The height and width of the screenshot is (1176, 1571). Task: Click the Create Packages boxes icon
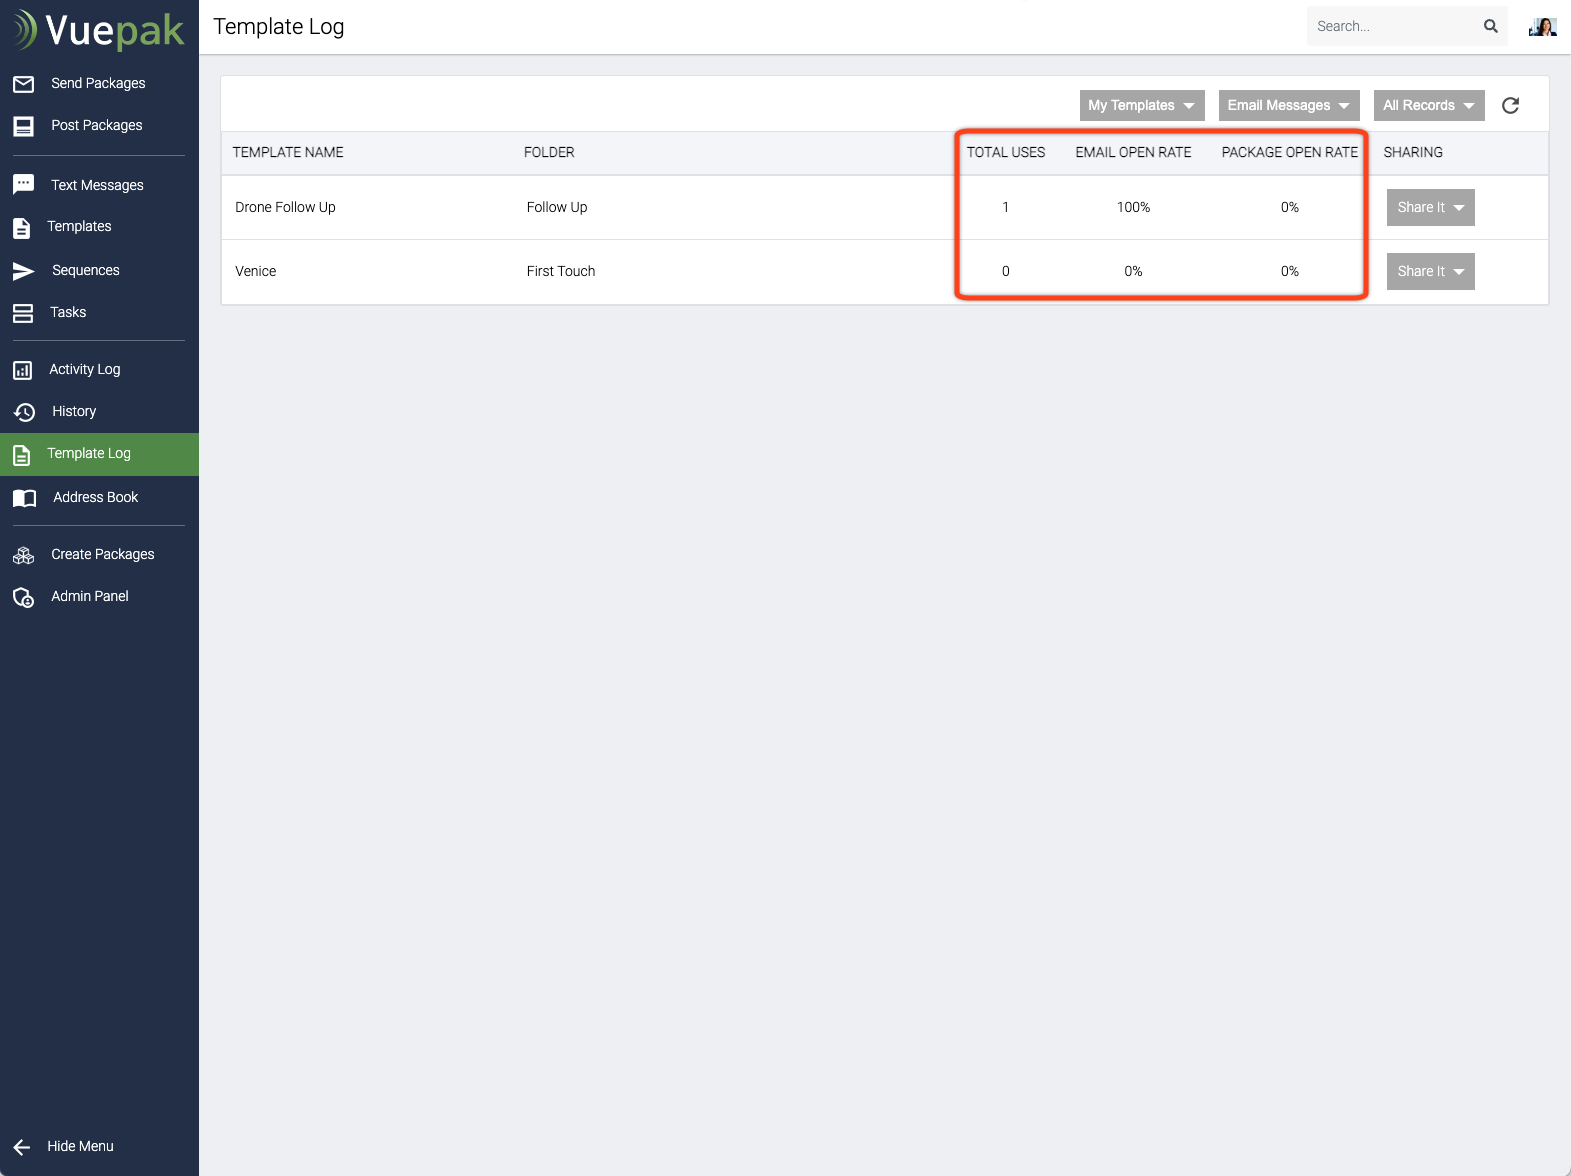pos(24,555)
